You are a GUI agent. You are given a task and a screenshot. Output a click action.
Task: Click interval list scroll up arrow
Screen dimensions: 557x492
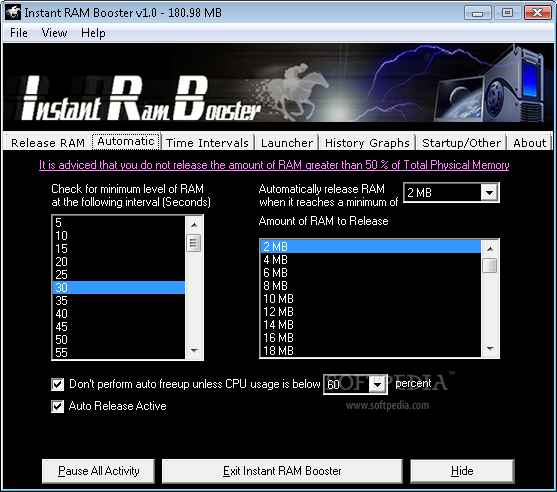[x=194, y=225]
